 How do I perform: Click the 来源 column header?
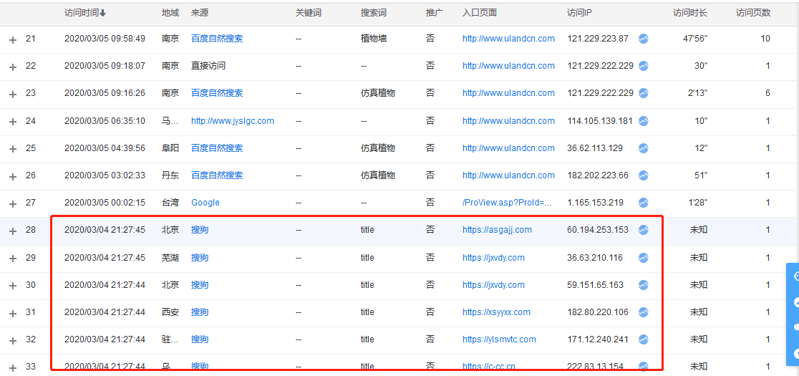point(200,13)
